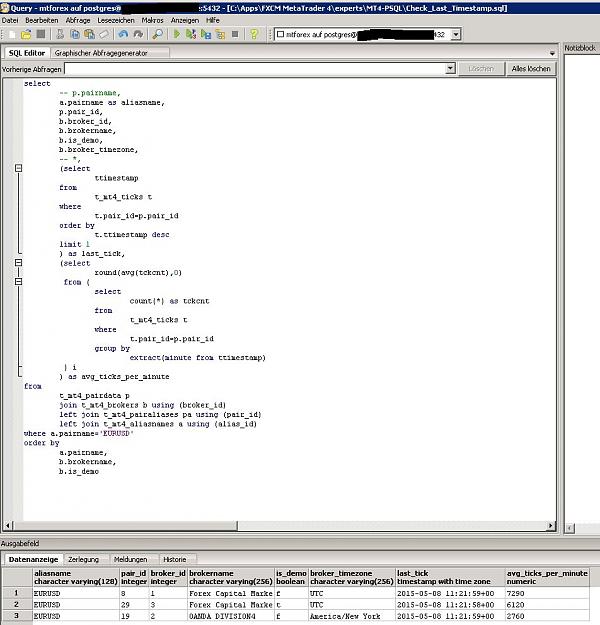Click into the Vorherige Abfragen field
This screenshot has width=600, height=625.
pos(255,69)
